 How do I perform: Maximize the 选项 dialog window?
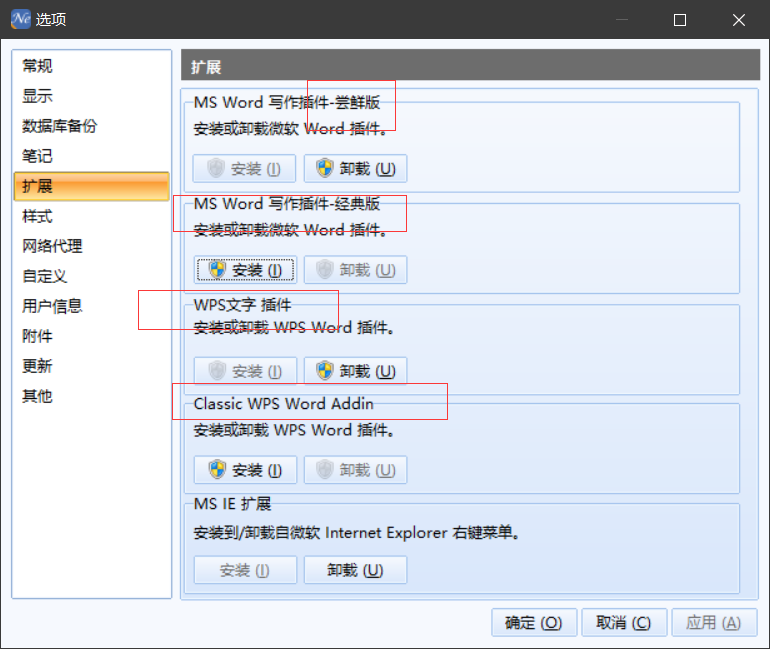[680, 20]
